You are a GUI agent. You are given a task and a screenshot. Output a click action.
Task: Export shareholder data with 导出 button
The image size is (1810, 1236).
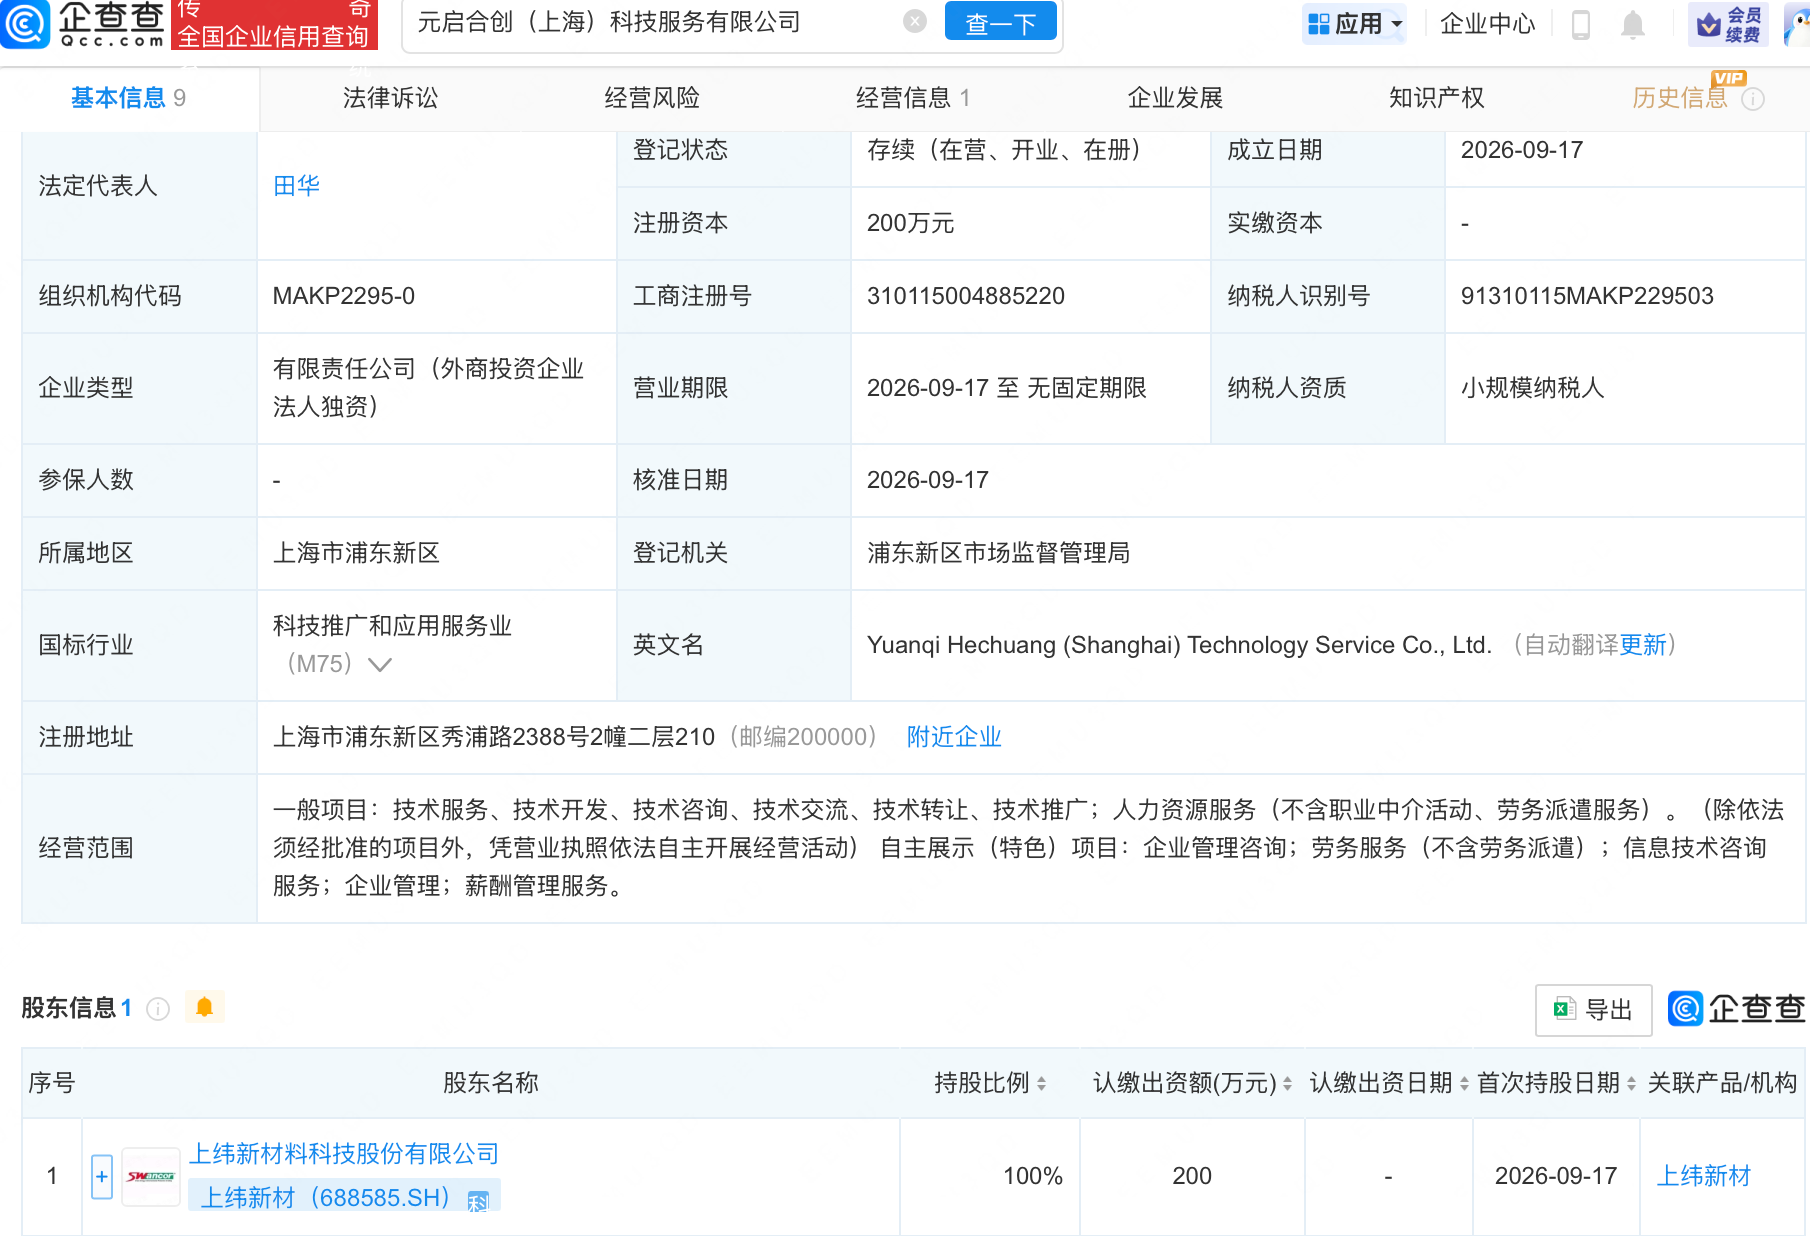point(1593,1010)
